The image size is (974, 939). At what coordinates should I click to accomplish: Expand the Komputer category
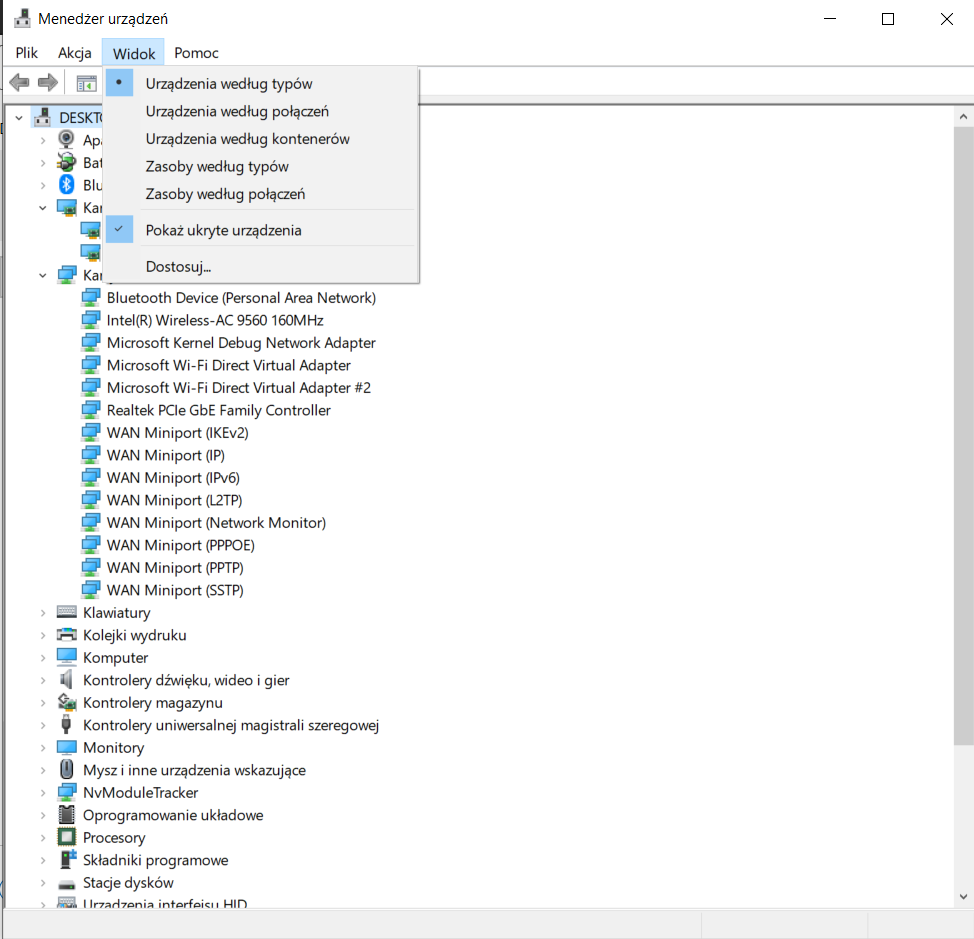(43, 657)
